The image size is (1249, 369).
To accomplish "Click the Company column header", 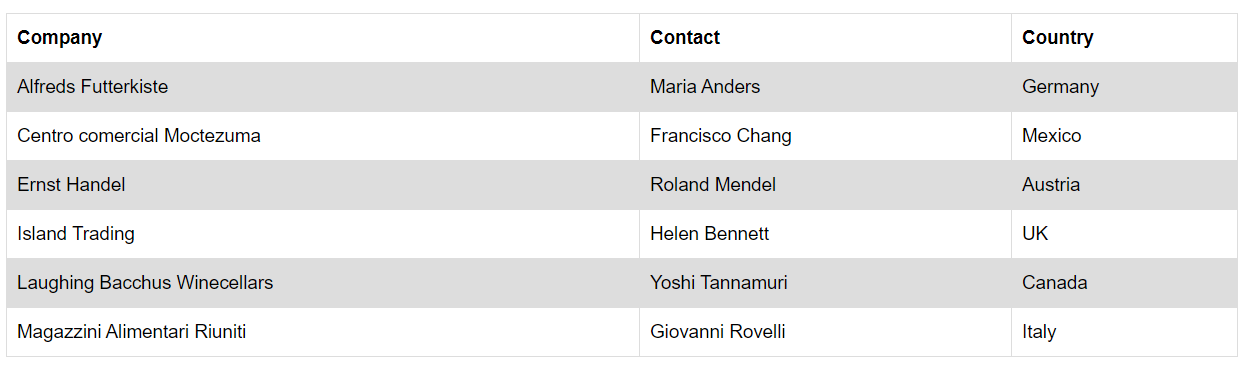I will [323, 38].
